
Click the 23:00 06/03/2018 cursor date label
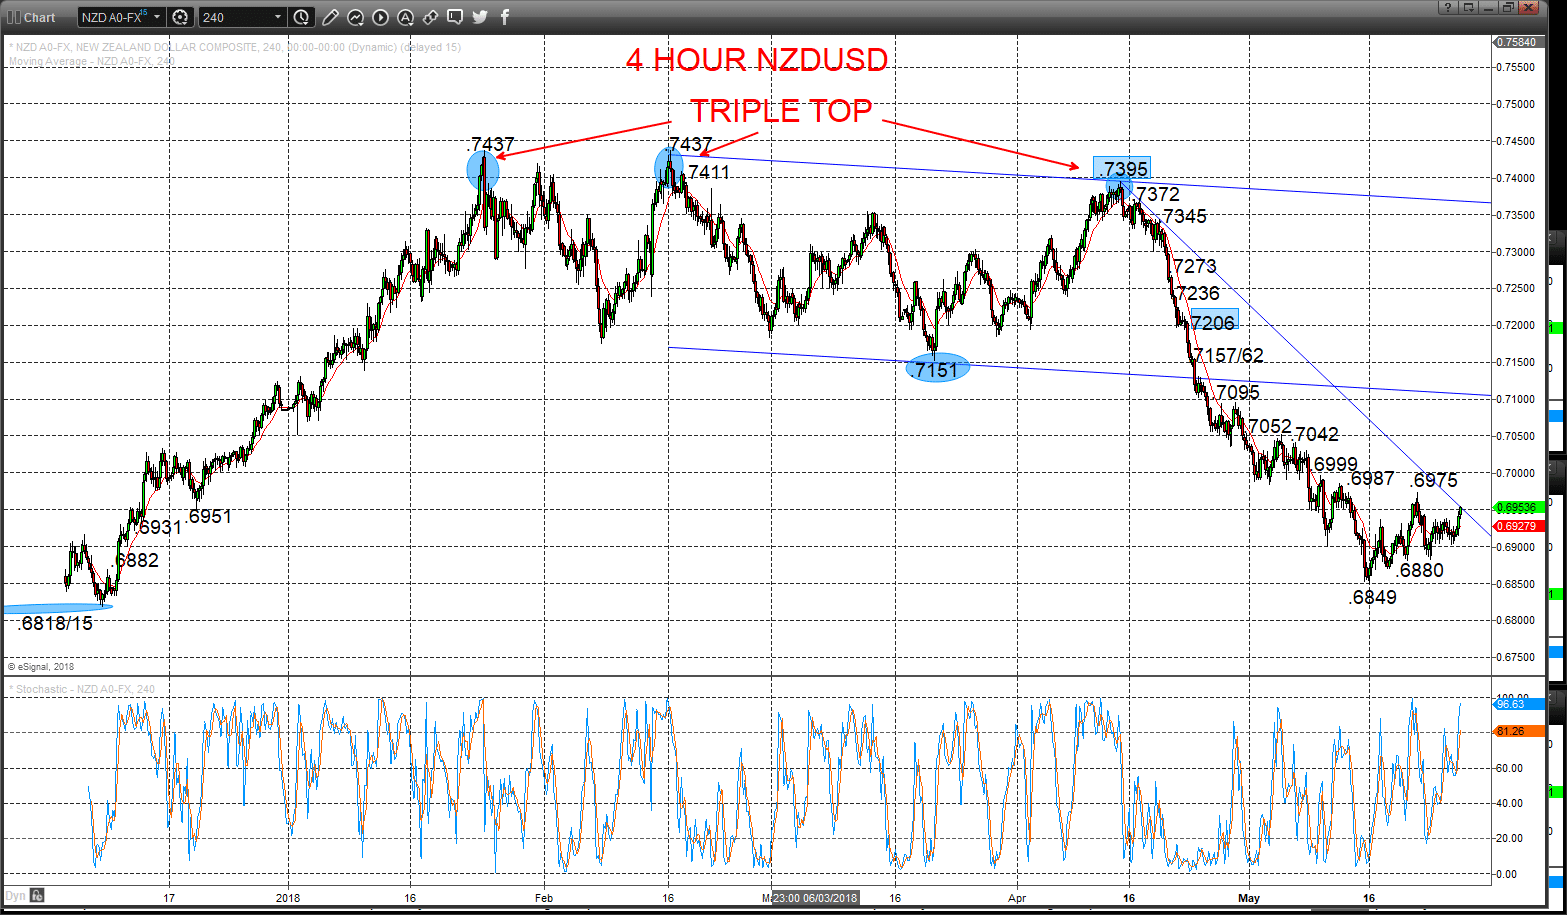click(815, 897)
